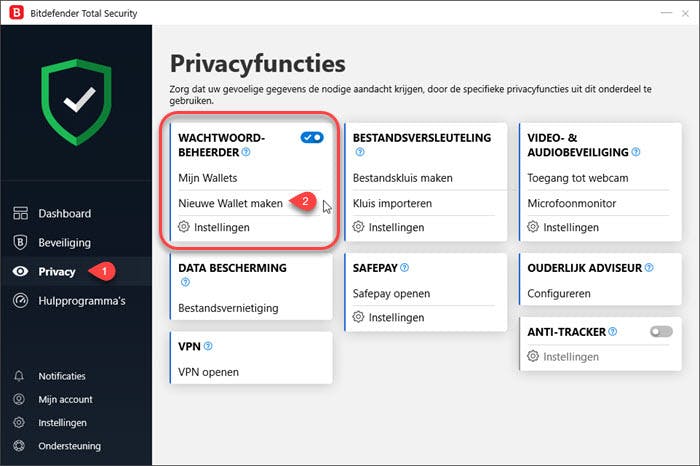Click gear icon under Bestandsversleuteling card

tap(359, 227)
